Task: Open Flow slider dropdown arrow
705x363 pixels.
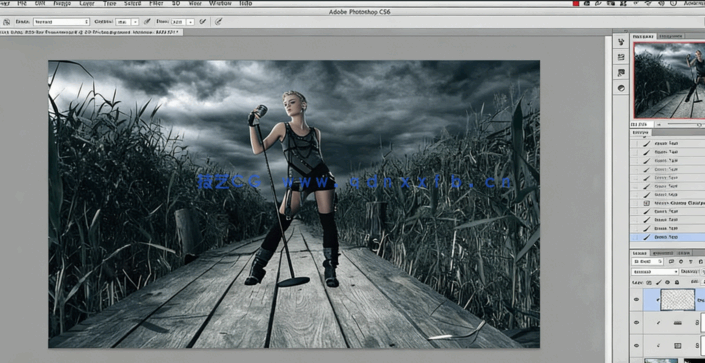Action: (190, 22)
